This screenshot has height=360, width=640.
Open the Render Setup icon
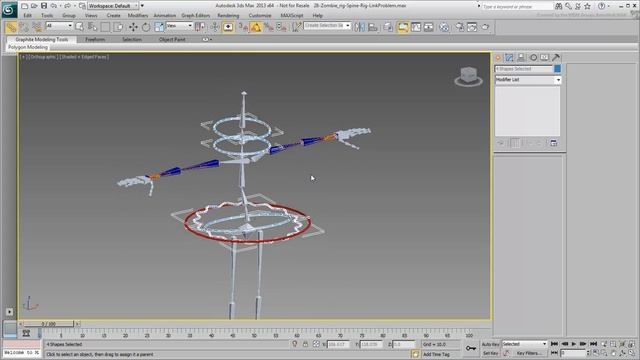[x=460, y=27]
